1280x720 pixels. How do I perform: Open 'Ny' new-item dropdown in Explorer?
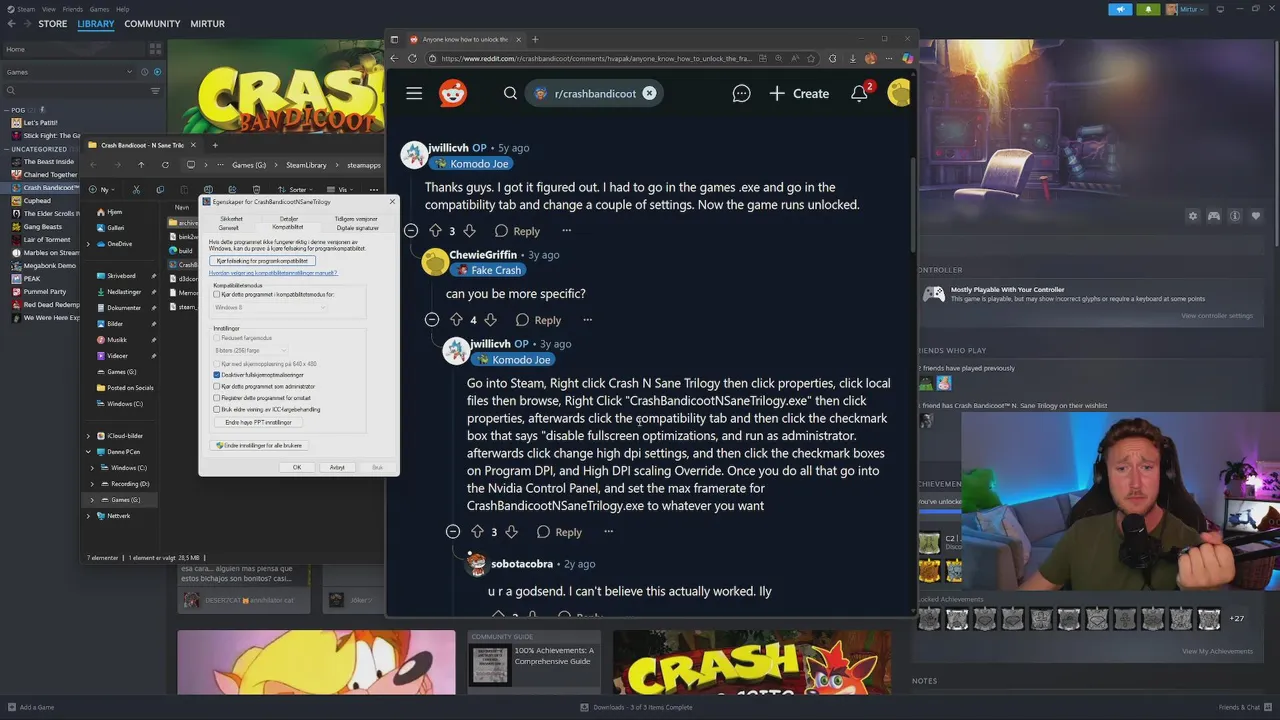(x=102, y=189)
